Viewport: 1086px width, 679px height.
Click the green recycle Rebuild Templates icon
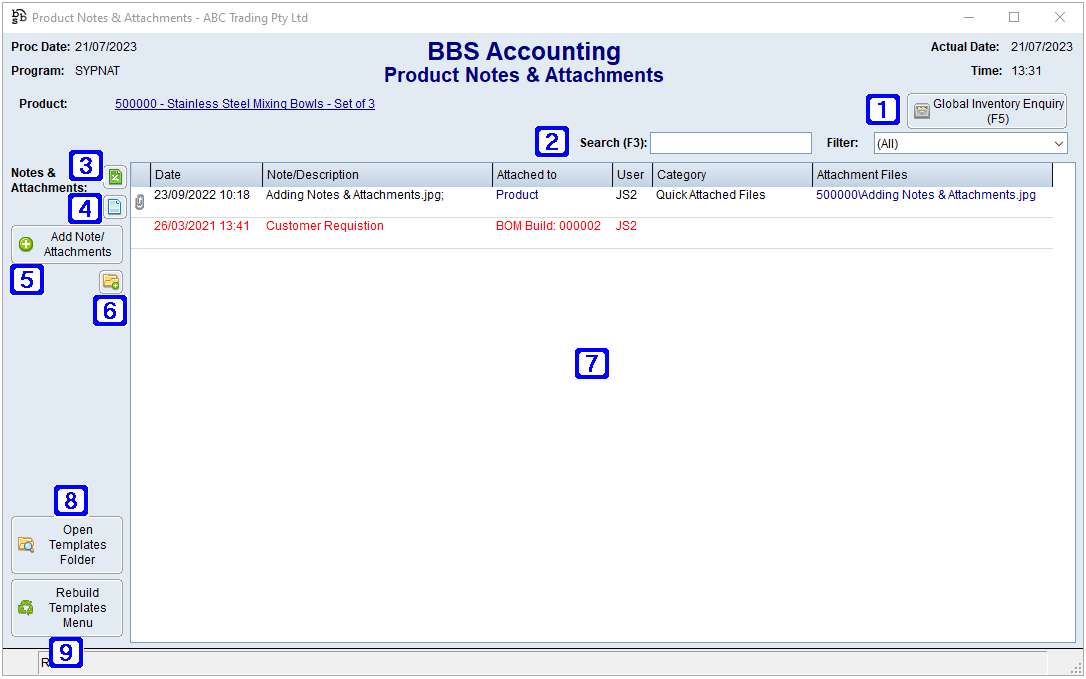pyautogui.click(x=26, y=608)
